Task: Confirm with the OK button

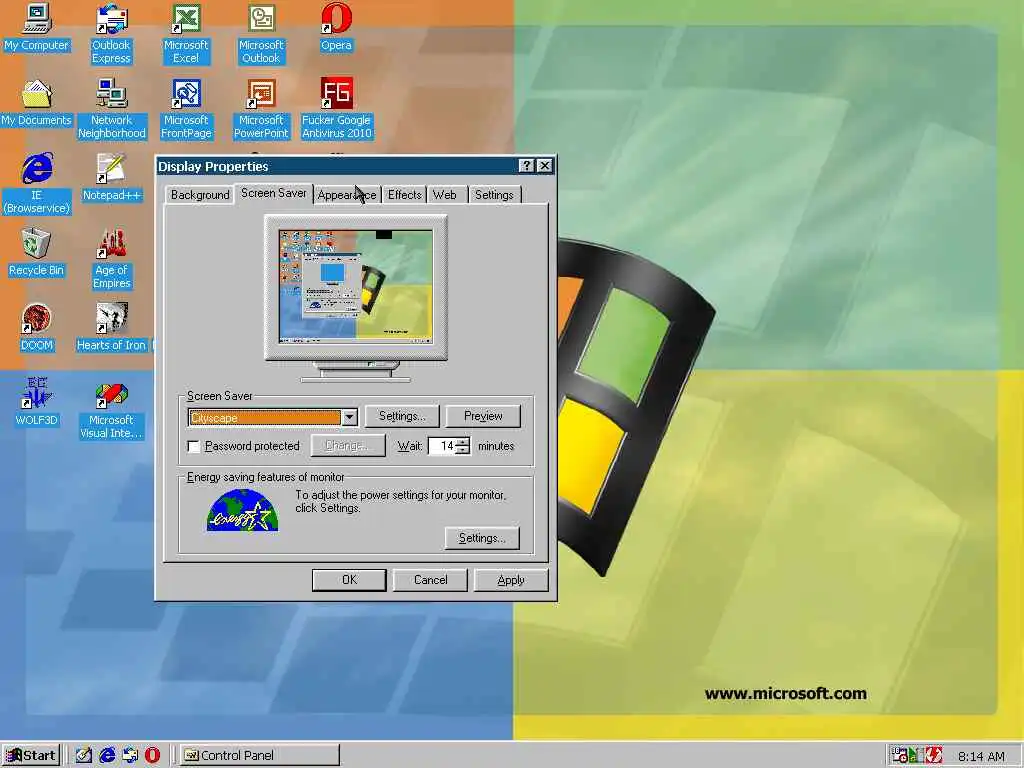Action: pyautogui.click(x=349, y=580)
